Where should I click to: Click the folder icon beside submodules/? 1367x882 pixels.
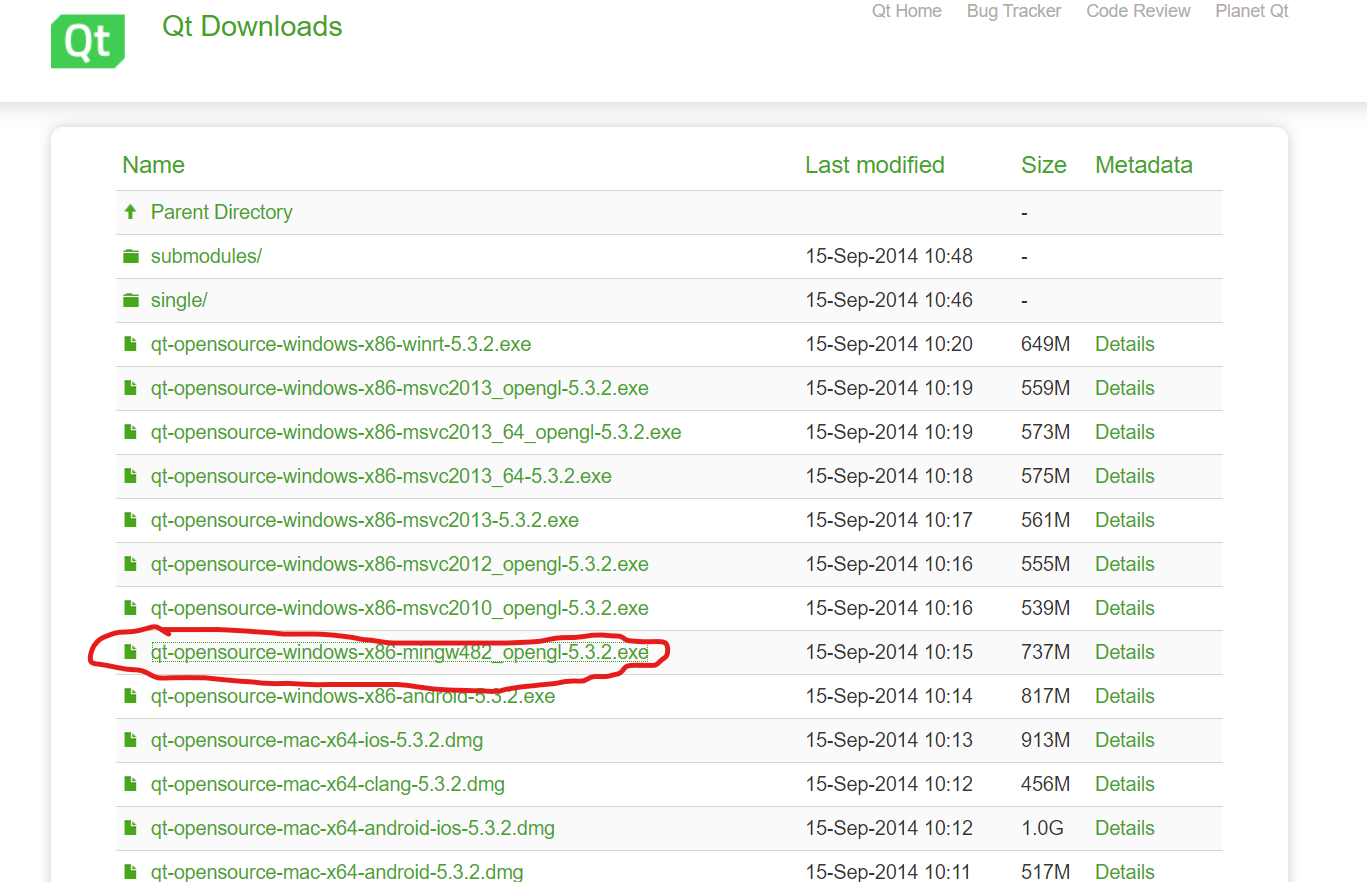[131, 256]
